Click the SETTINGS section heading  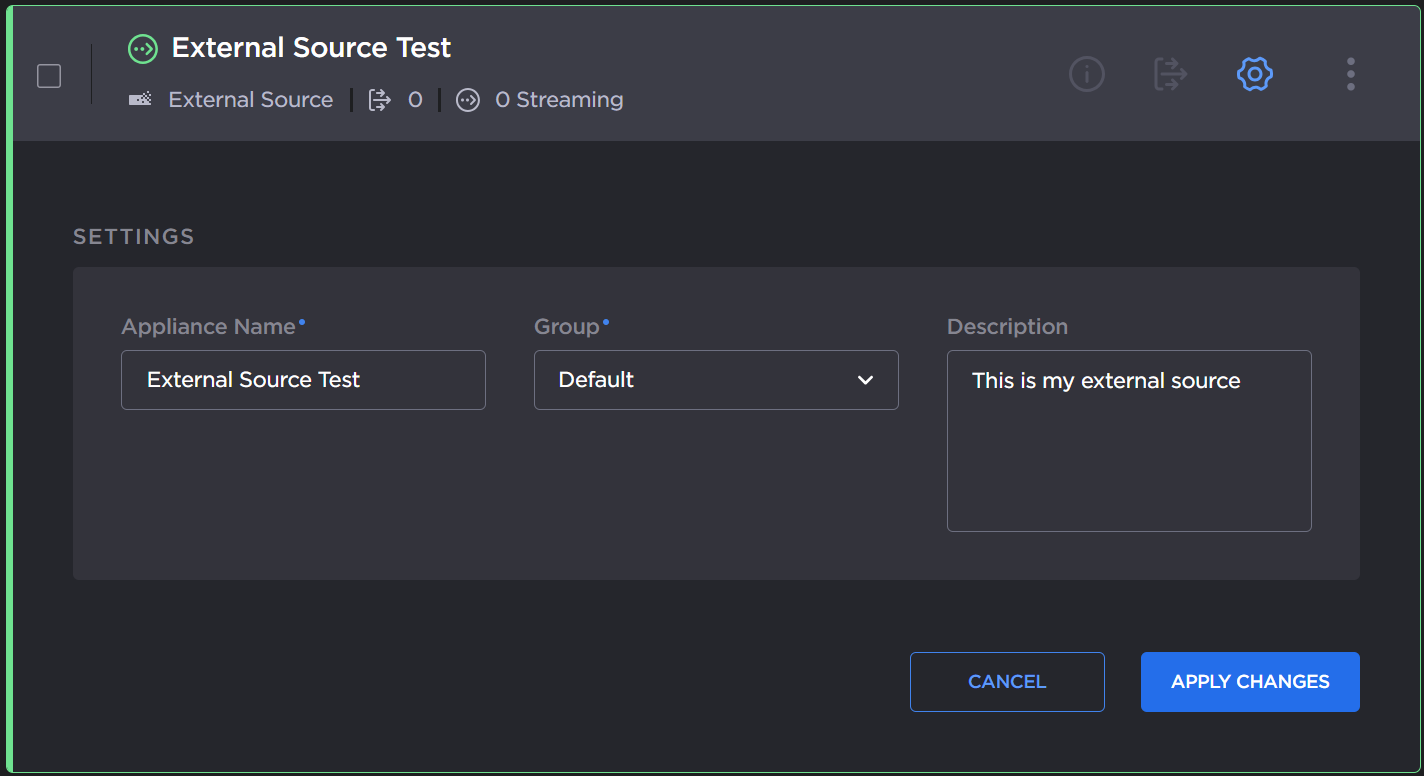tap(134, 237)
